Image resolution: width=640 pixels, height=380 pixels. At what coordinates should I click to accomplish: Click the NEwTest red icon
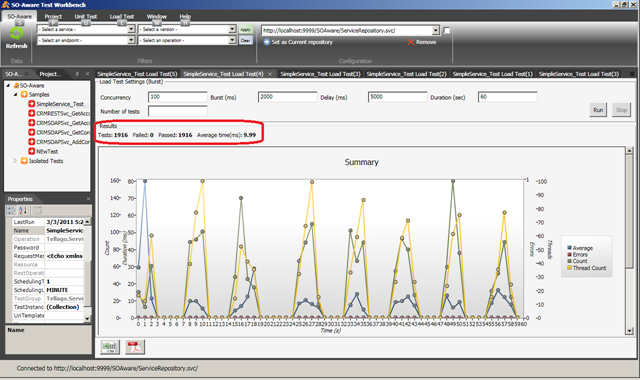point(31,151)
